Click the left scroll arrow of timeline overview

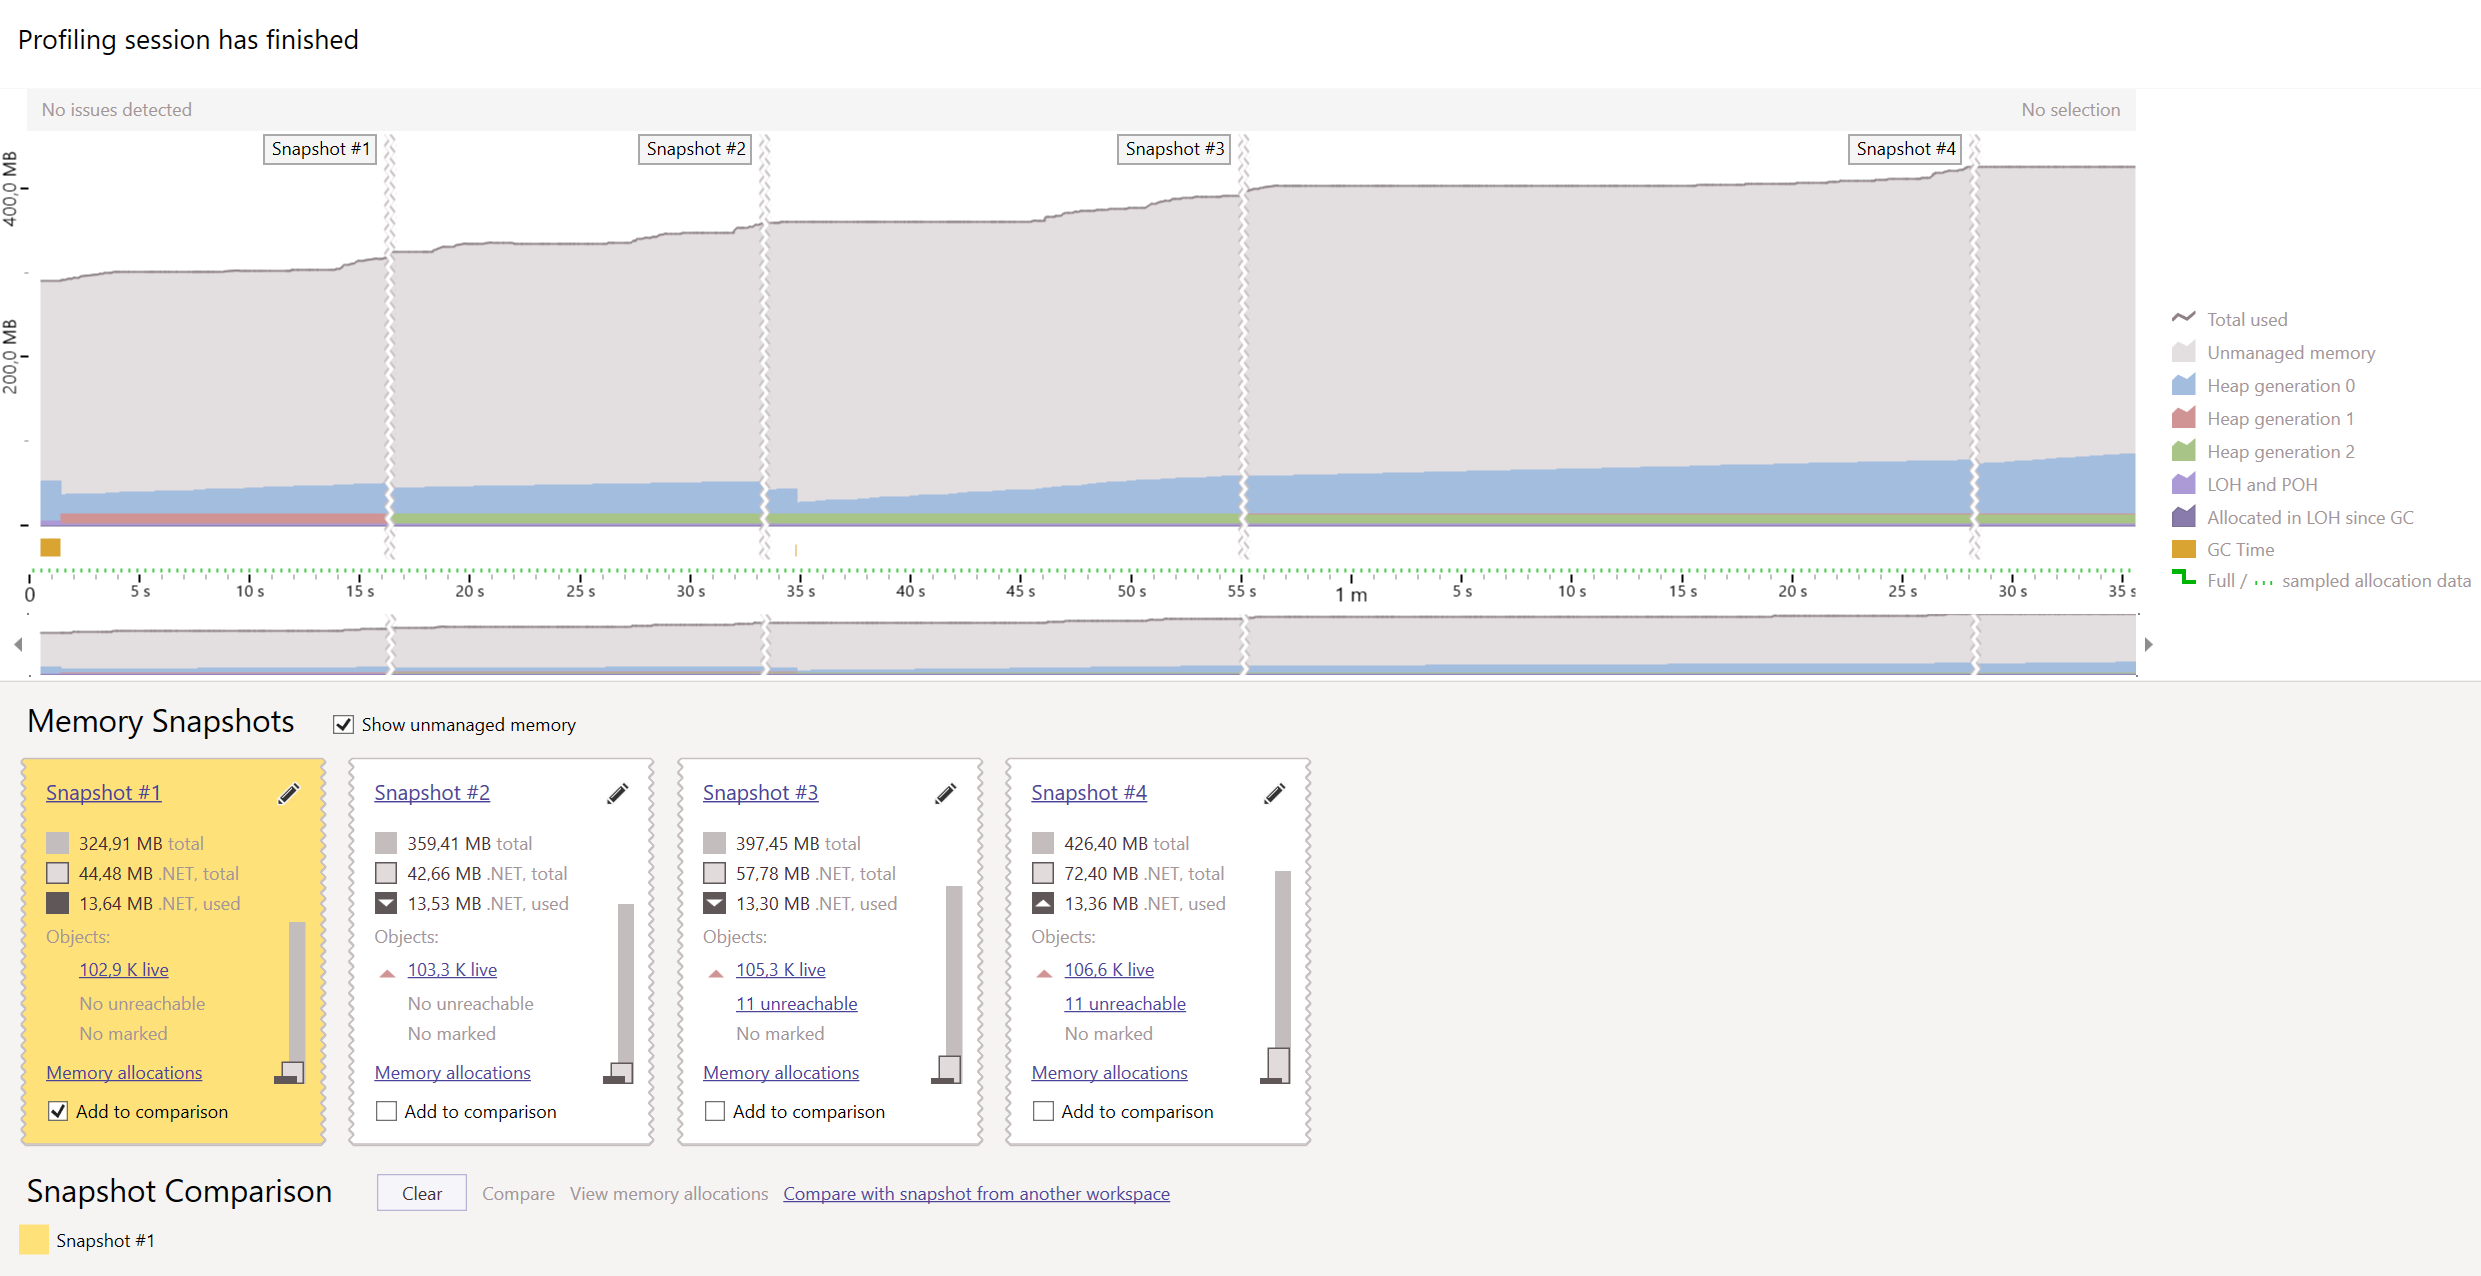[18, 645]
